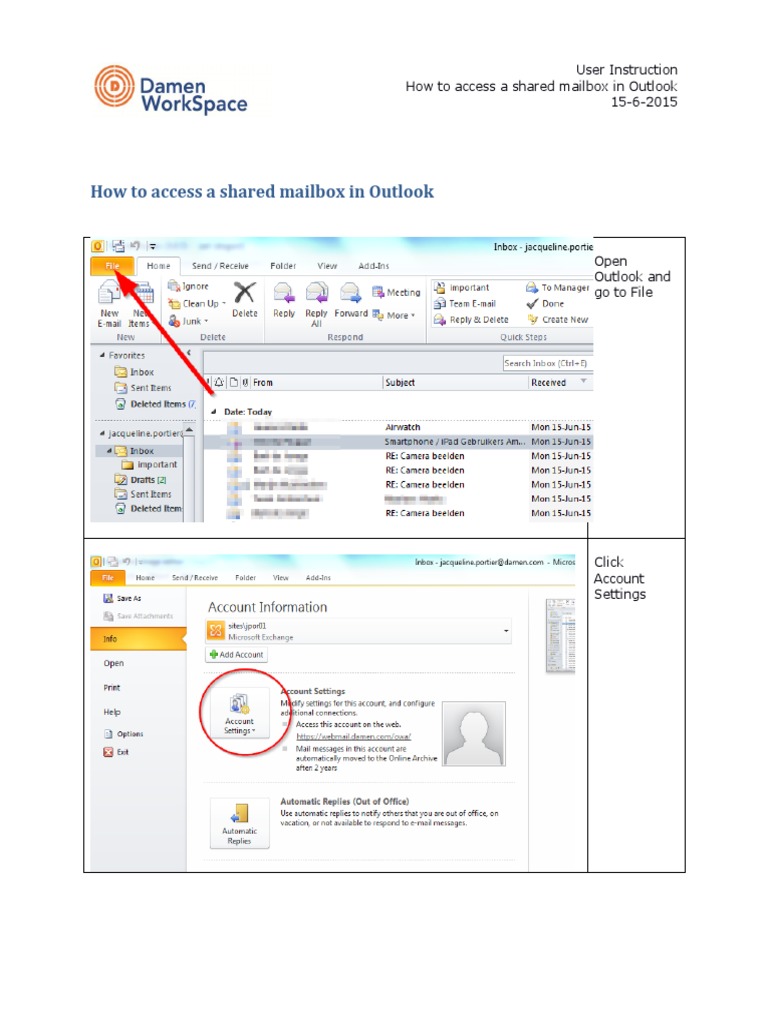Click the red Exit icon in Backstage
Screen dimensions: 768x1024
[x=109, y=752]
